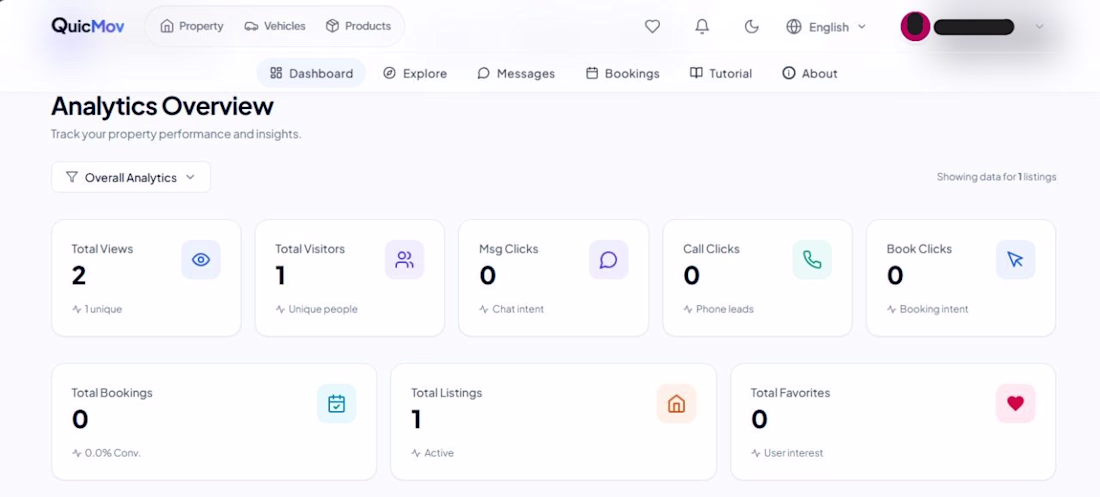Click the 'Total Bookings' label
Image resolution: width=1100 pixels, height=497 pixels.
click(x=112, y=392)
